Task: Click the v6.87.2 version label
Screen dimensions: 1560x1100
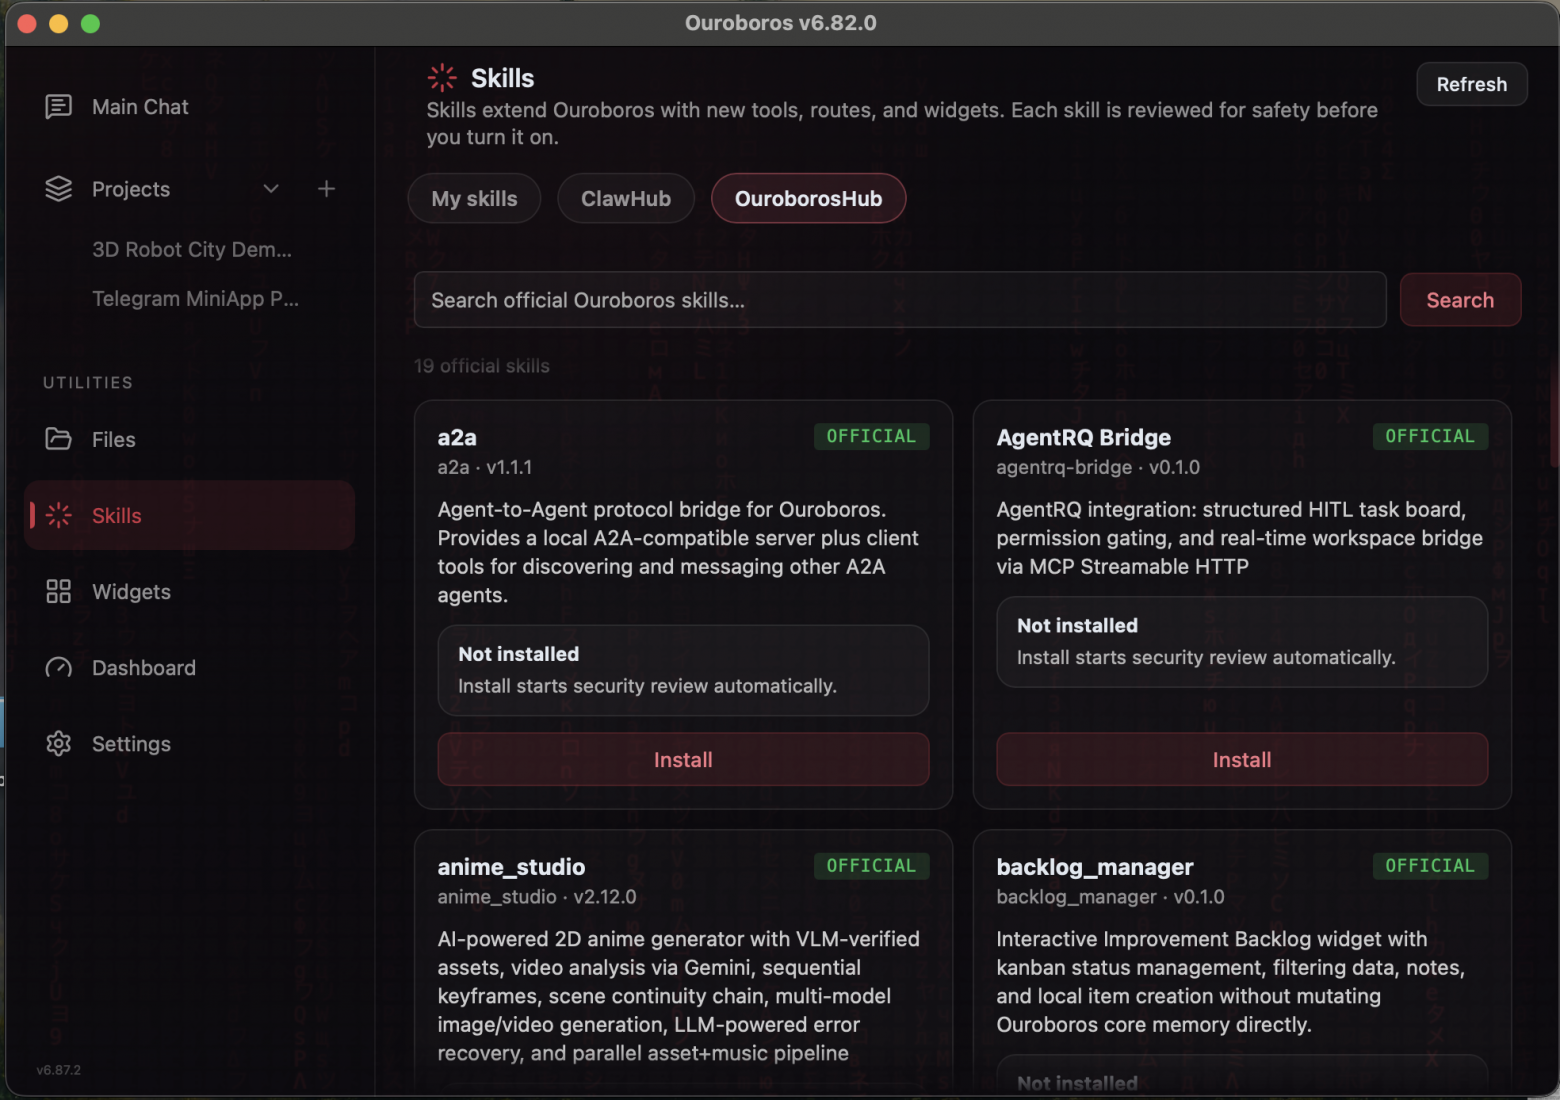Action: point(59,1070)
